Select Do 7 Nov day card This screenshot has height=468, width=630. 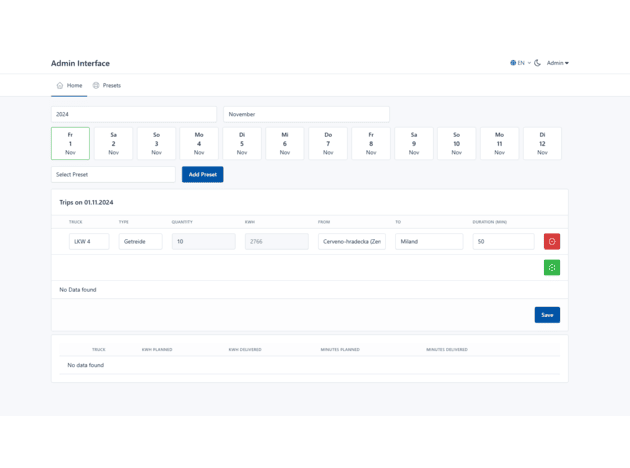[x=328, y=143]
